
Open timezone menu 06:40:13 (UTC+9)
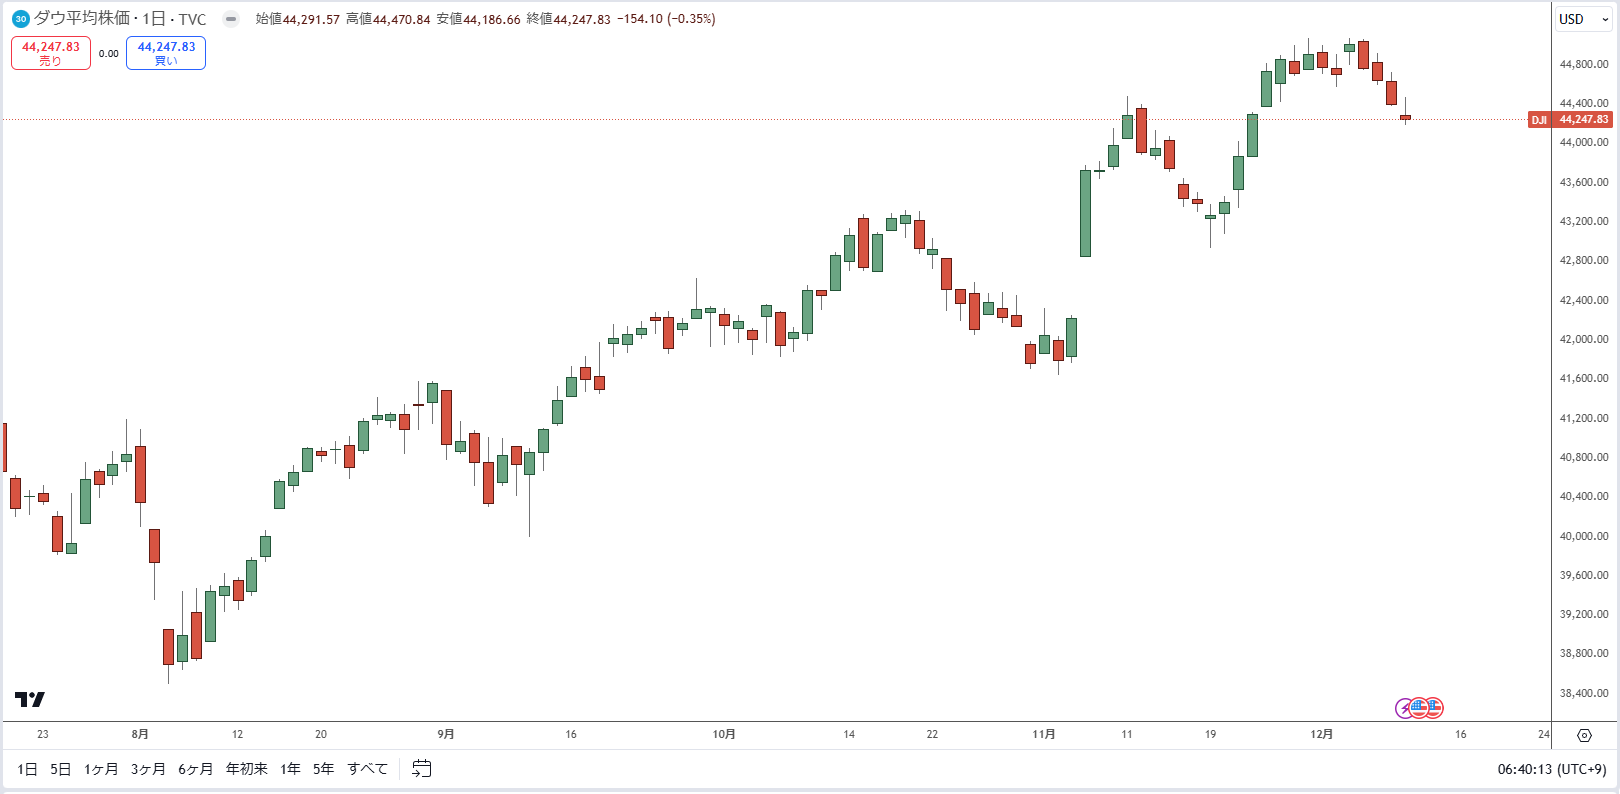click(1552, 769)
